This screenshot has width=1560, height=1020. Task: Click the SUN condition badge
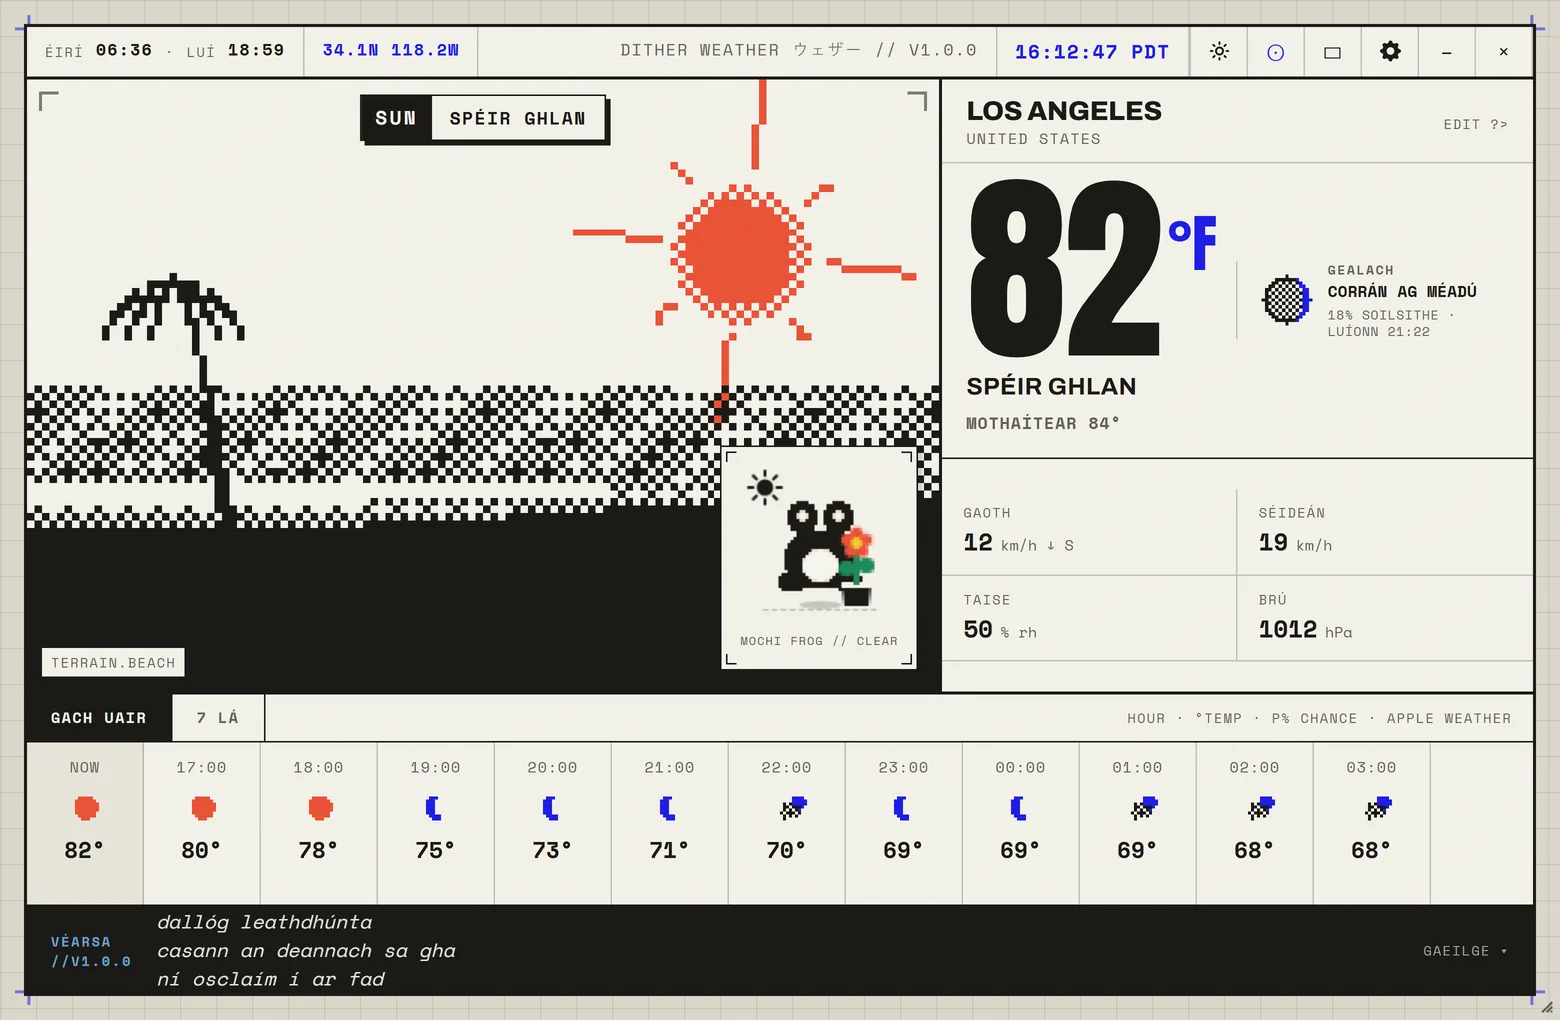[396, 118]
